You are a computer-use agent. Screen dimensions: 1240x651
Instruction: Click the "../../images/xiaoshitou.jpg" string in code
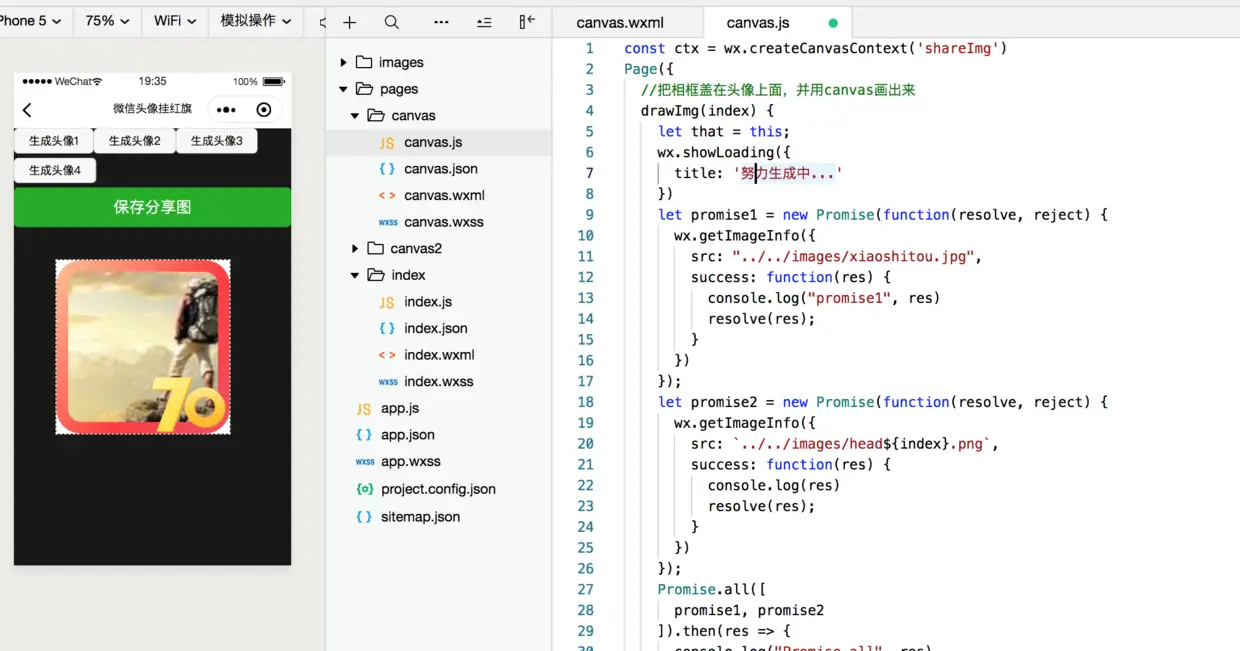(x=853, y=256)
